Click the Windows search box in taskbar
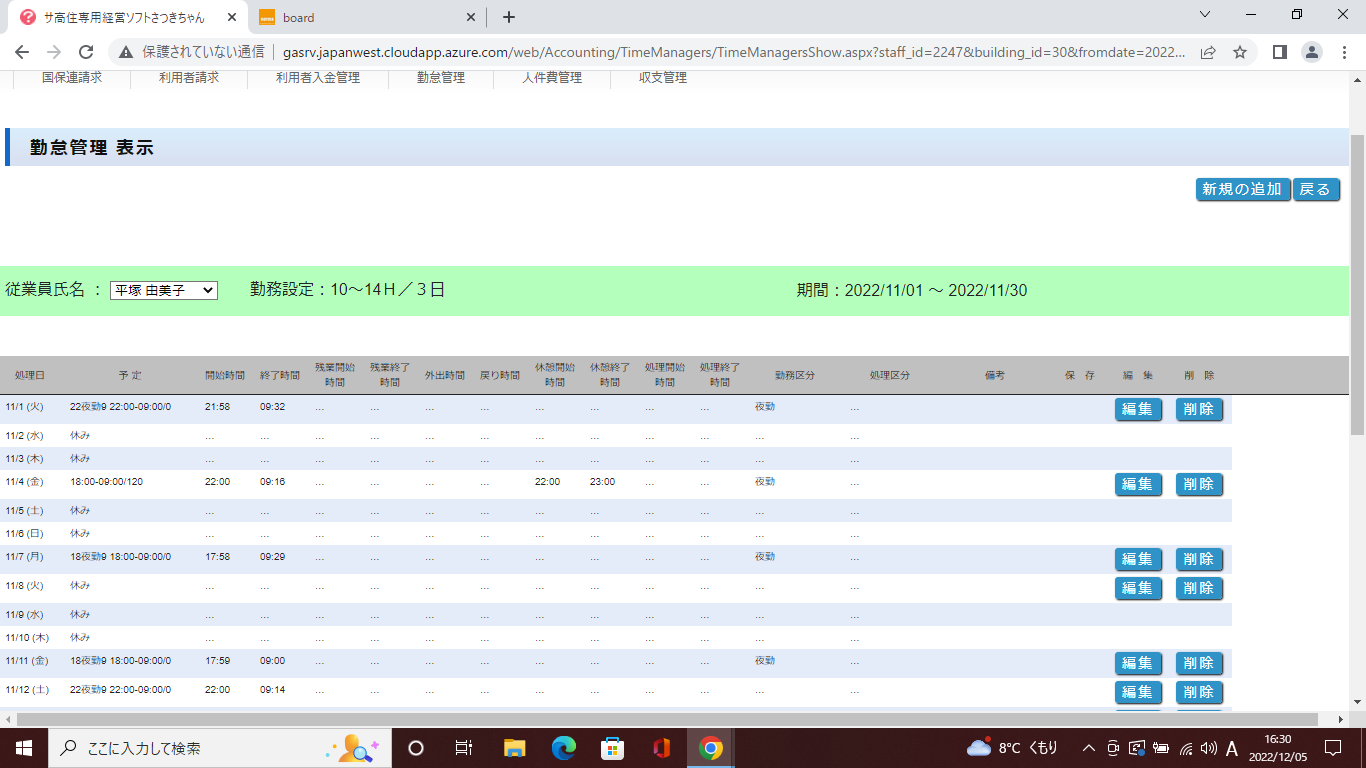Image resolution: width=1366 pixels, height=768 pixels. (190, 748)
